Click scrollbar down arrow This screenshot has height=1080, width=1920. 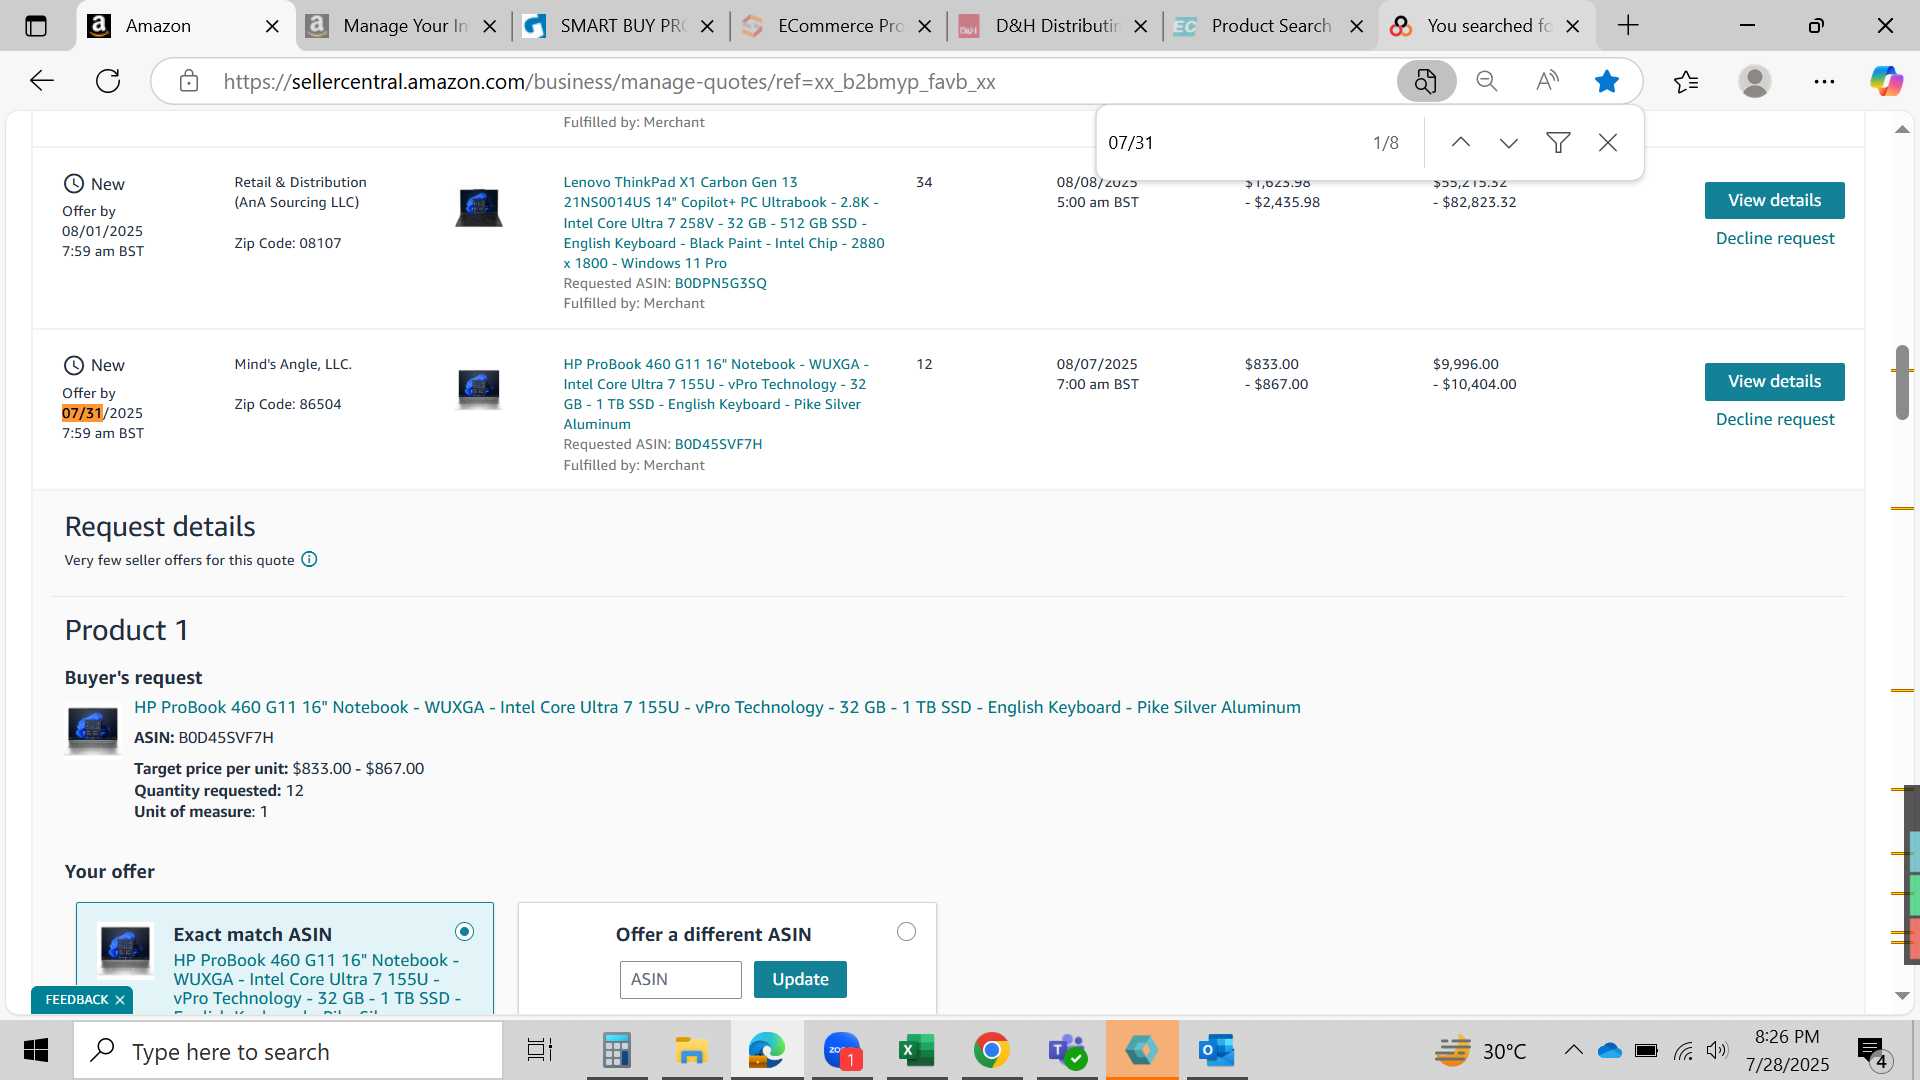point(1902,995)
